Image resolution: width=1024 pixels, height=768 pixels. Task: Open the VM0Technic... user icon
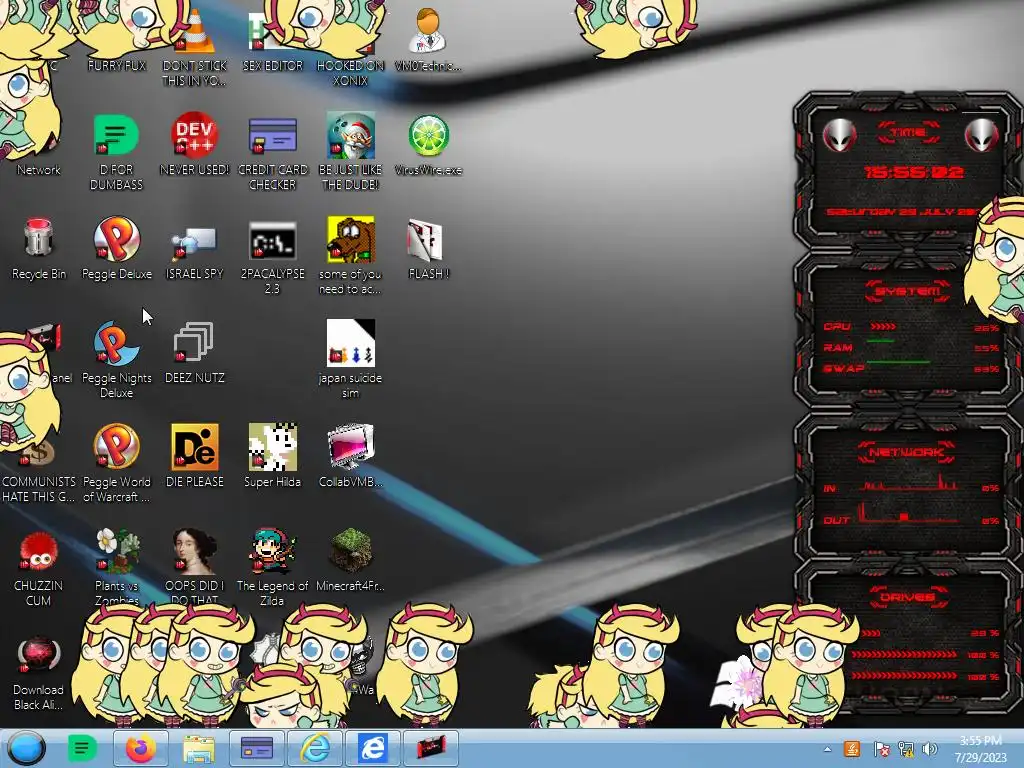tap(428, 39)
